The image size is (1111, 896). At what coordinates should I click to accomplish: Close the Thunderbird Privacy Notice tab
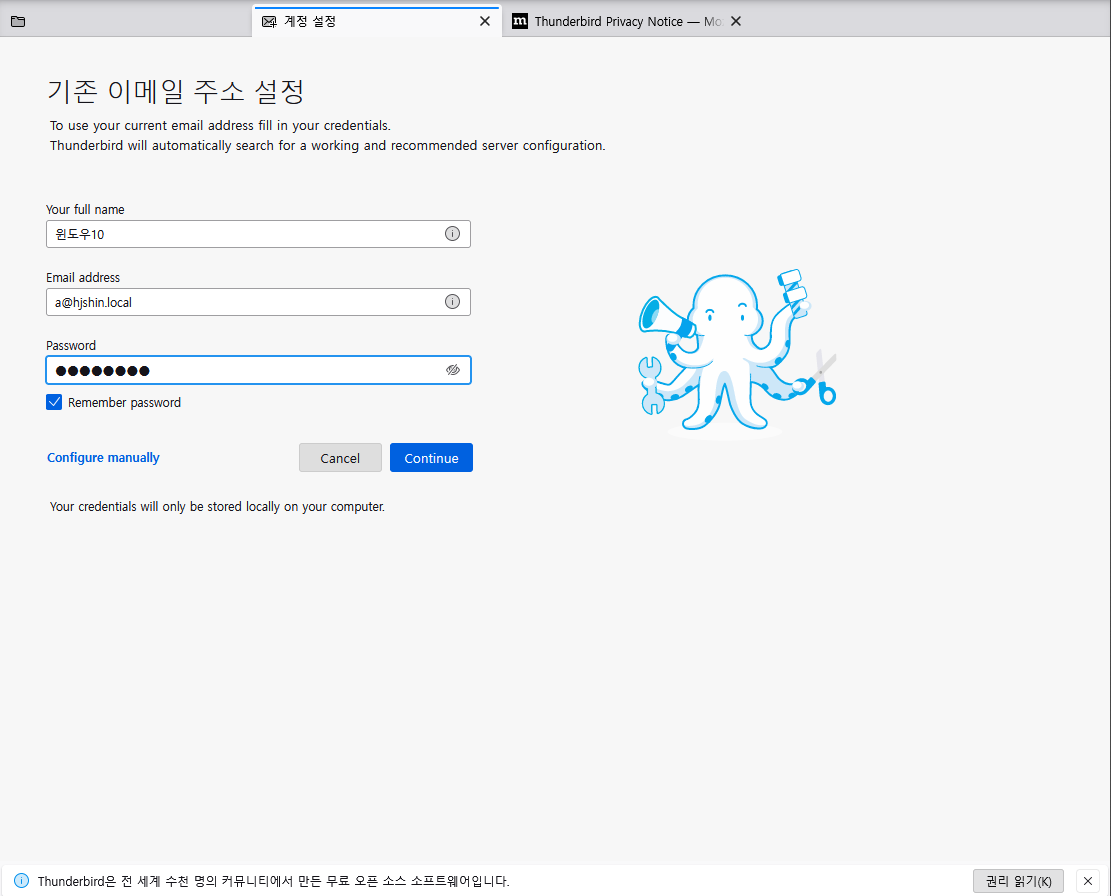click(x=735, y=21)
